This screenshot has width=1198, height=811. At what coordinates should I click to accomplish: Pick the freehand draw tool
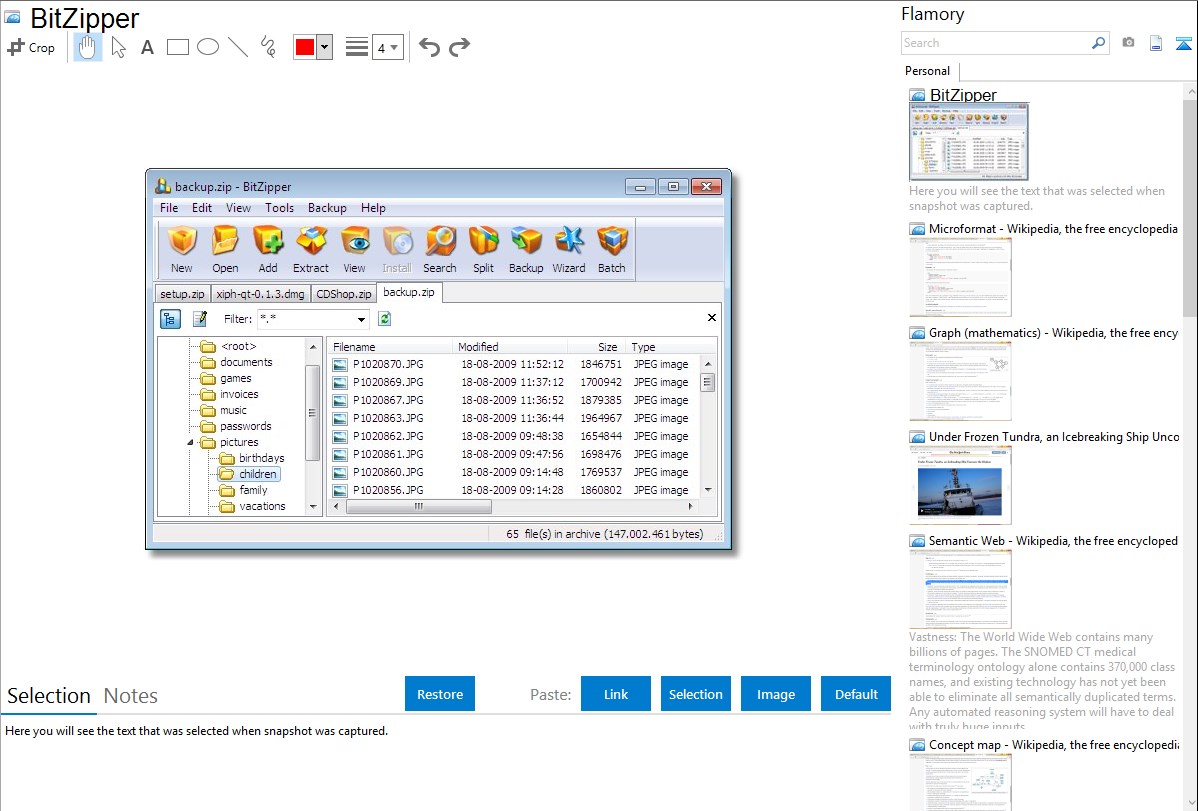(268, 47)
